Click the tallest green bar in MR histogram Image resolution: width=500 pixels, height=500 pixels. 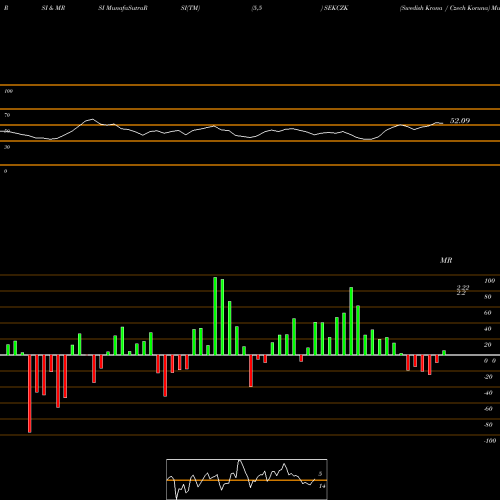215,316
